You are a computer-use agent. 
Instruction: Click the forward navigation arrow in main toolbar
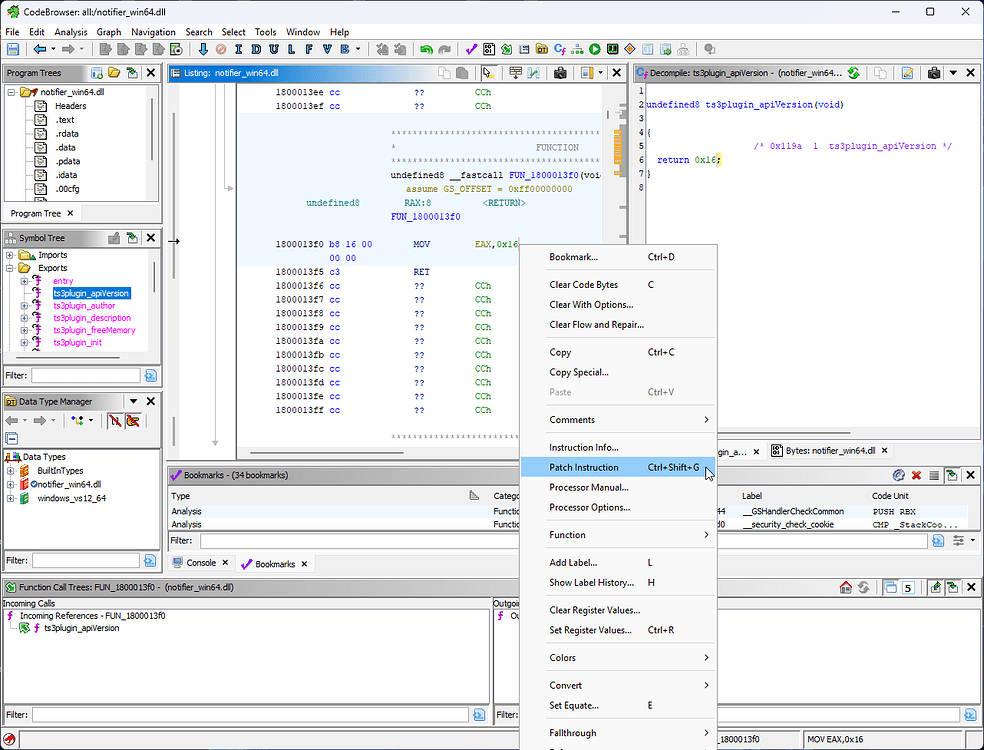pos(68,49)
